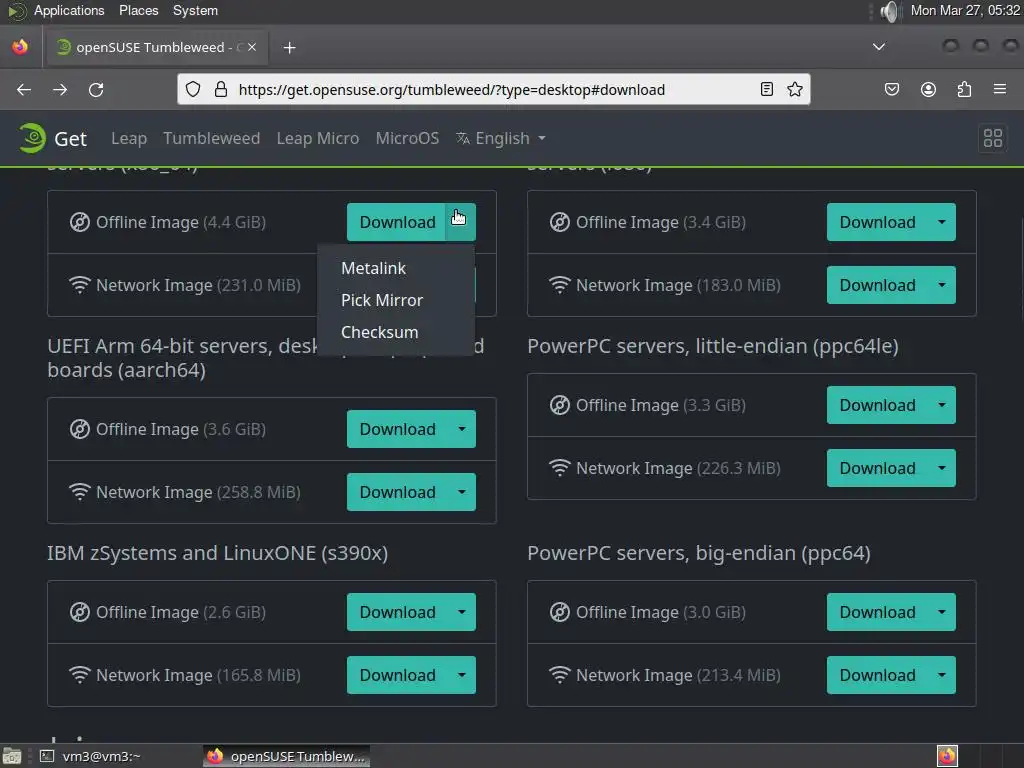Expand the 258.8 MiB Network Image download options
The height and width of the screenshot is (768, 1024).
[462, 492]
